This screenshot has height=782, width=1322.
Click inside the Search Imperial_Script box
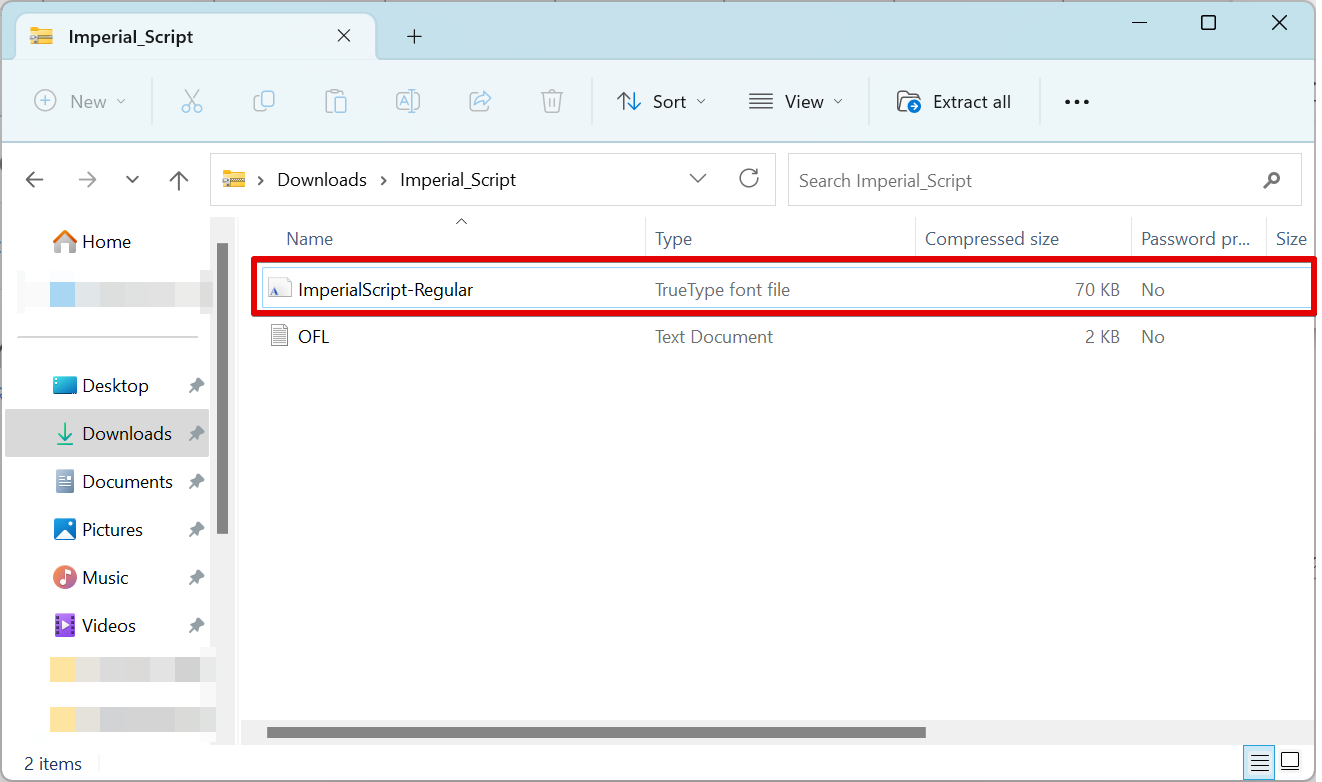(1000, 180)
